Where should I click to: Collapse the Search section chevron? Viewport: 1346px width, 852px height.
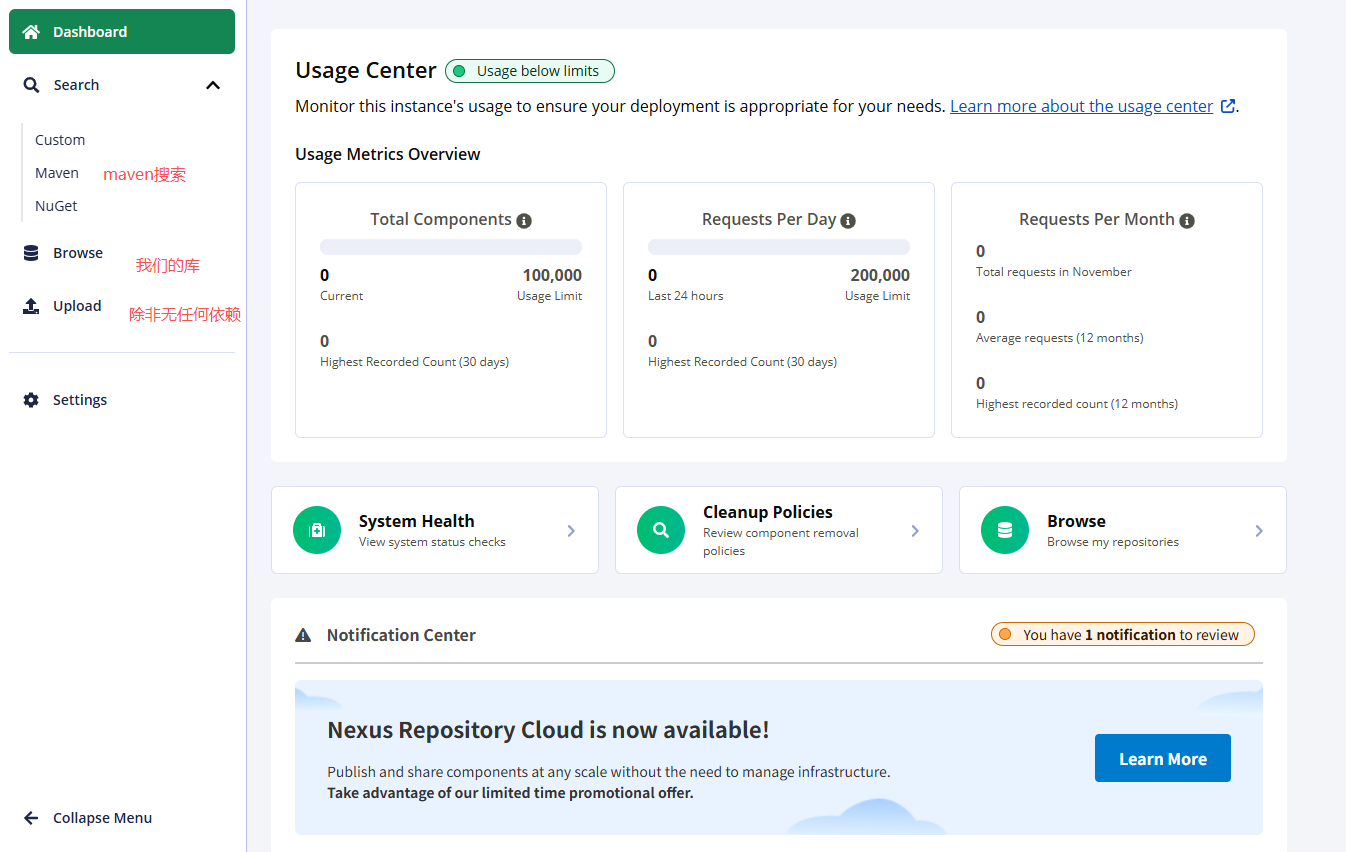click(213, 85)
